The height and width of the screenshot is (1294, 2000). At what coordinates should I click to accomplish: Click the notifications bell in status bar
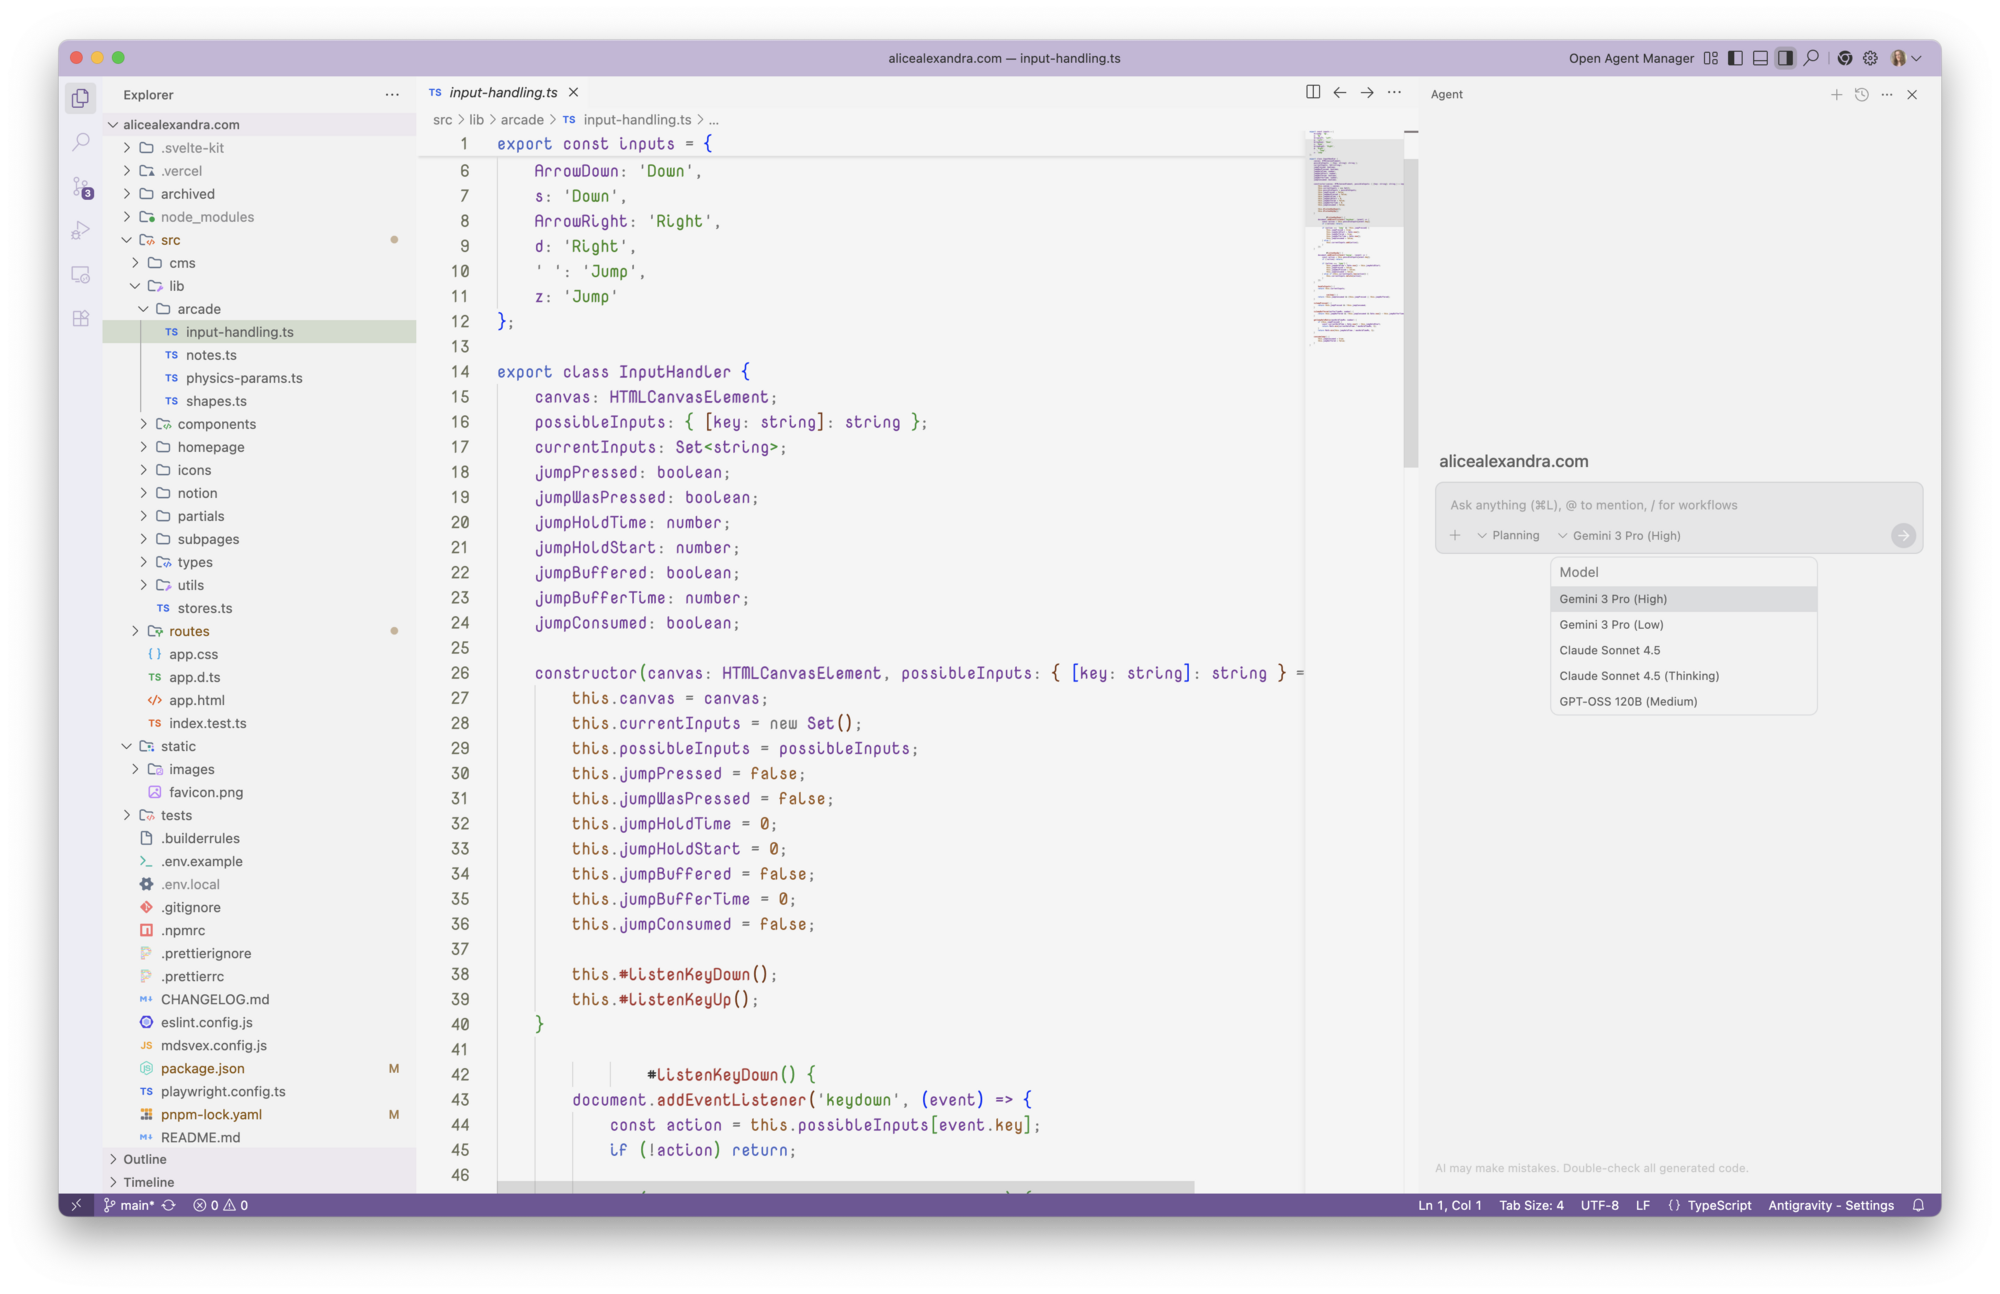click(1918, 1205)
